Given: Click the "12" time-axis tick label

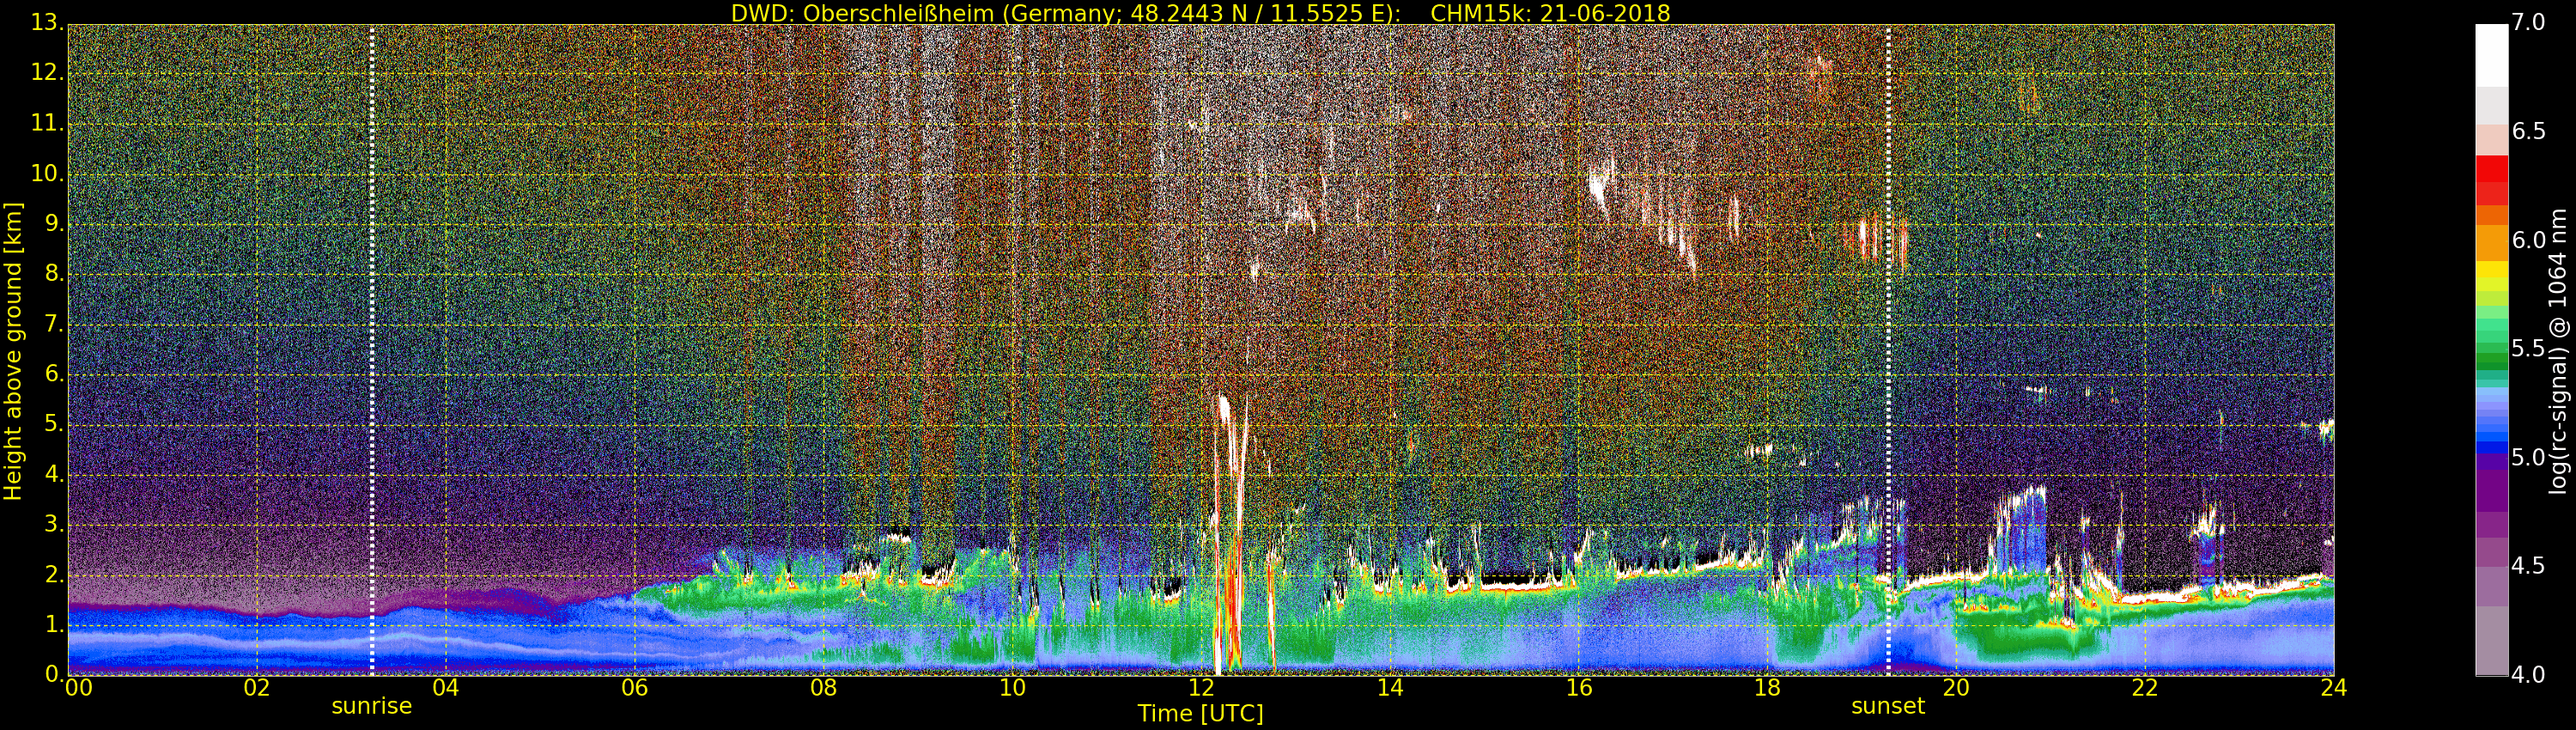Looking at the screenshot, I should click(1201, 688).
